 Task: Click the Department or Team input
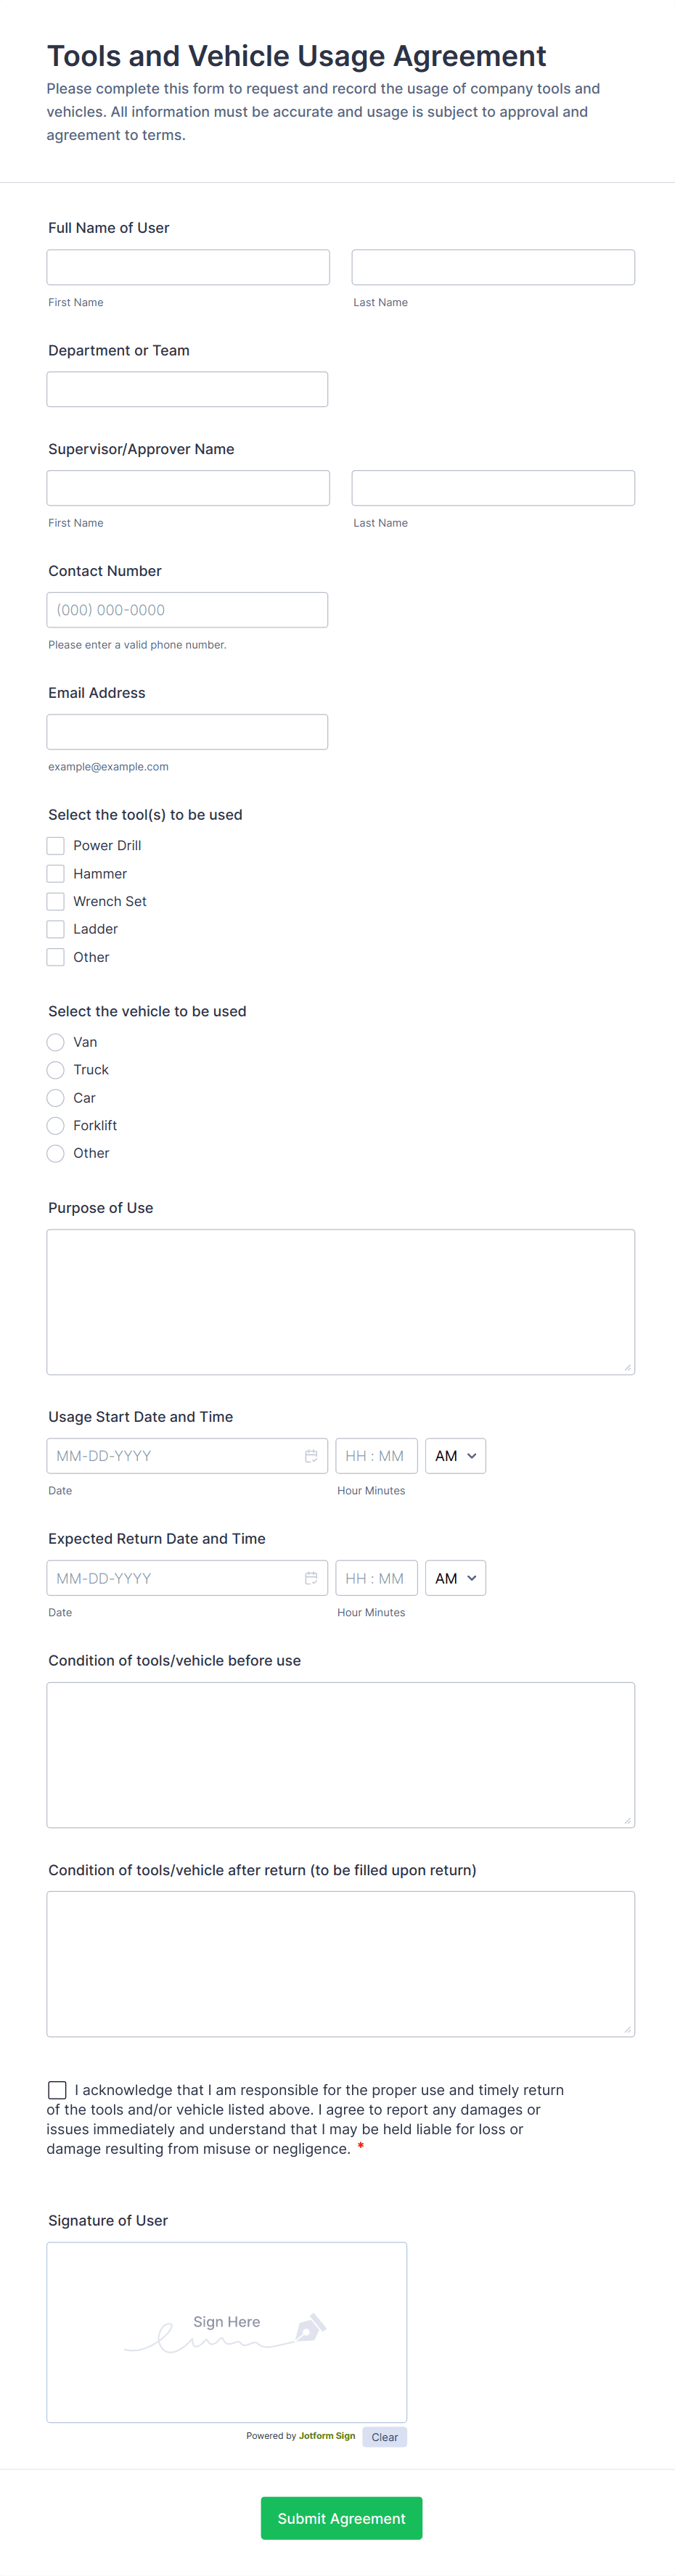click(187, 389)
